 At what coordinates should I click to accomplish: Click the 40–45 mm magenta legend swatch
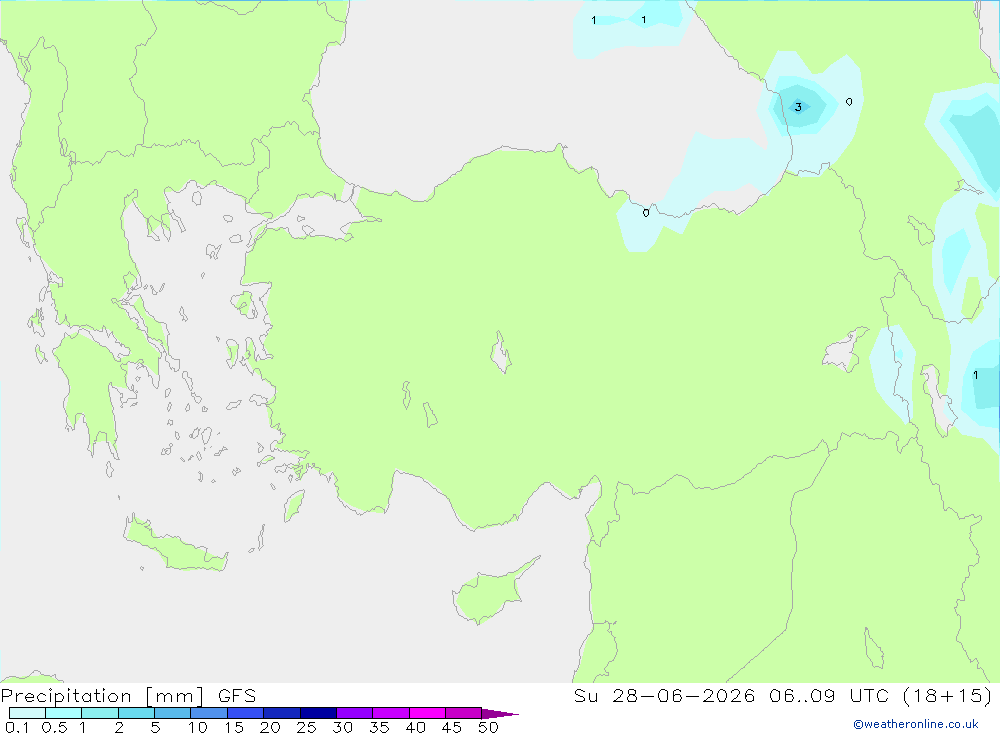click(x=427, y=713)
